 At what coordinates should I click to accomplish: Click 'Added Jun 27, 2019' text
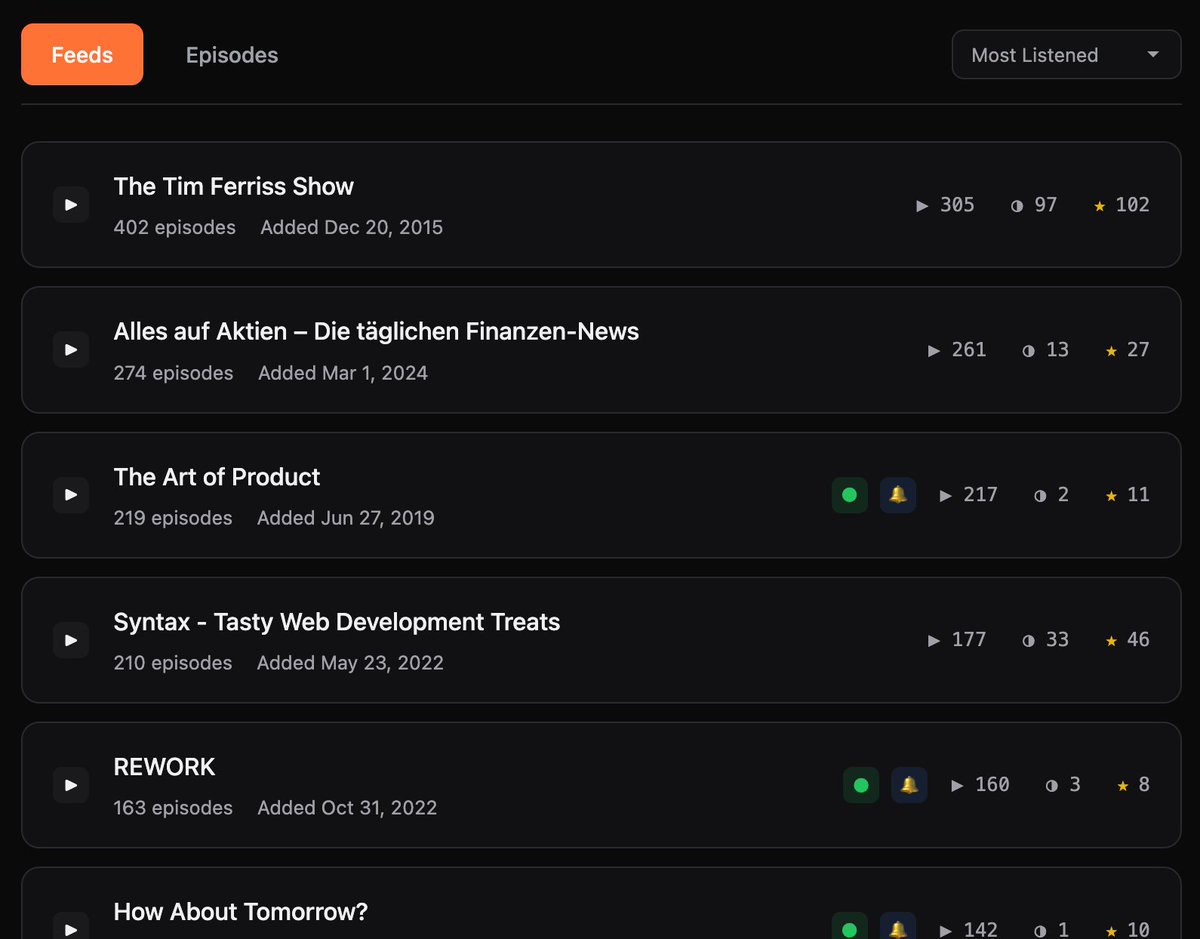346,518
